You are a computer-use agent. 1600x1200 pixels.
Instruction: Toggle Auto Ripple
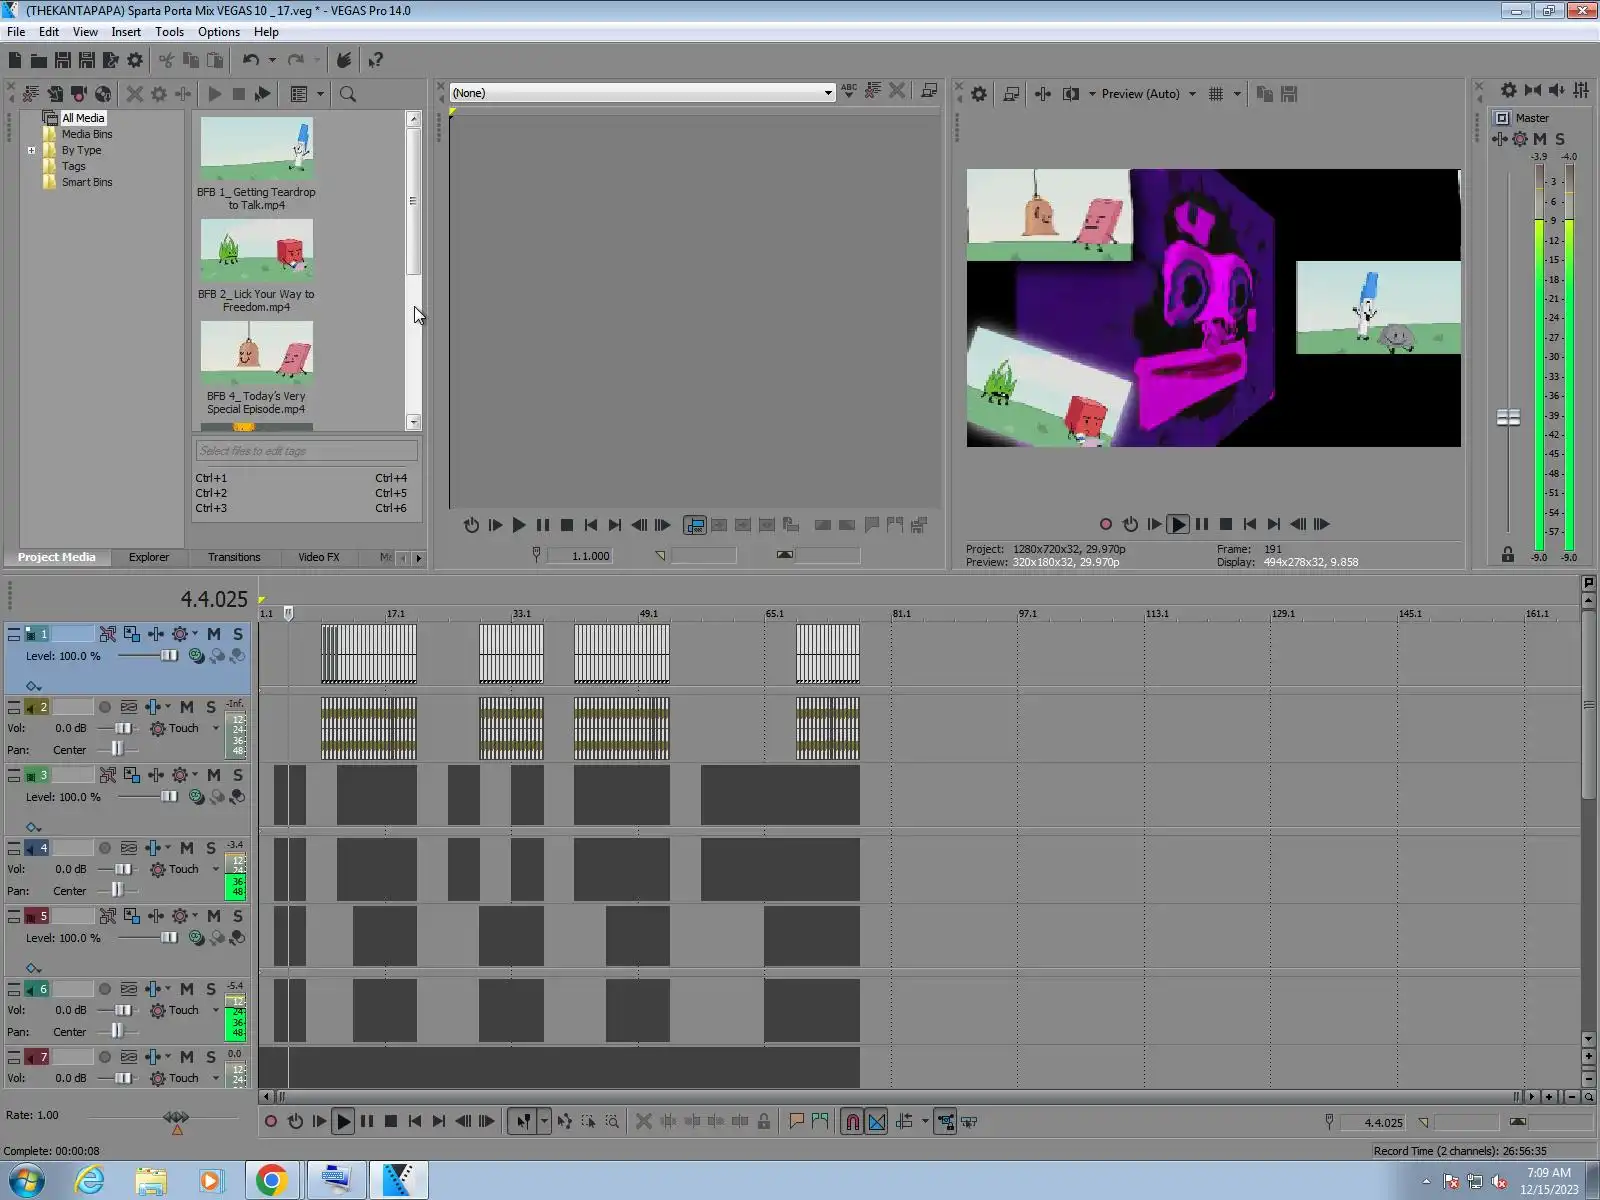[x=904, y=1122]
